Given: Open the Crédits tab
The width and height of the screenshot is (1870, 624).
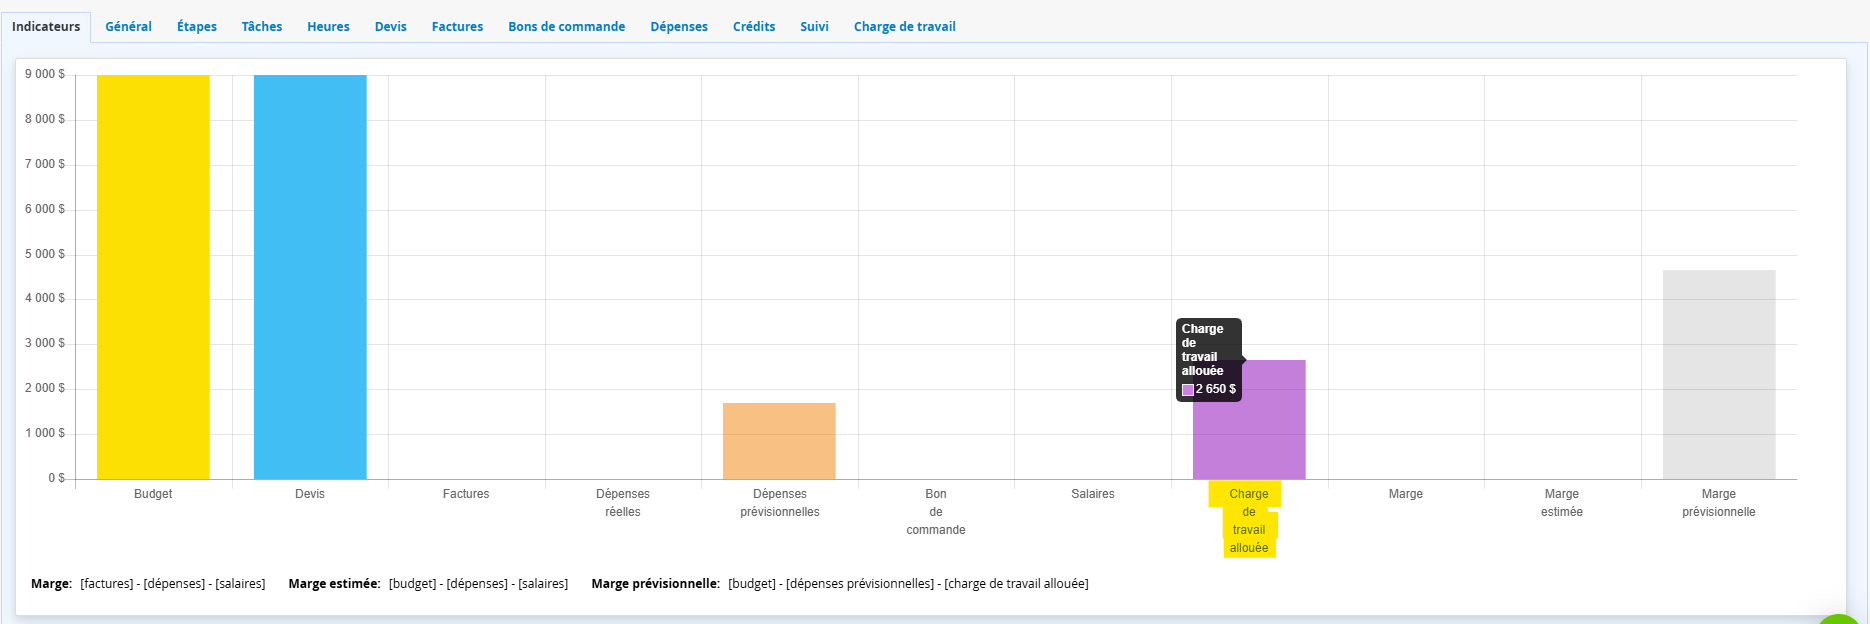Looking at the screenshot, I should click(754, 27).
